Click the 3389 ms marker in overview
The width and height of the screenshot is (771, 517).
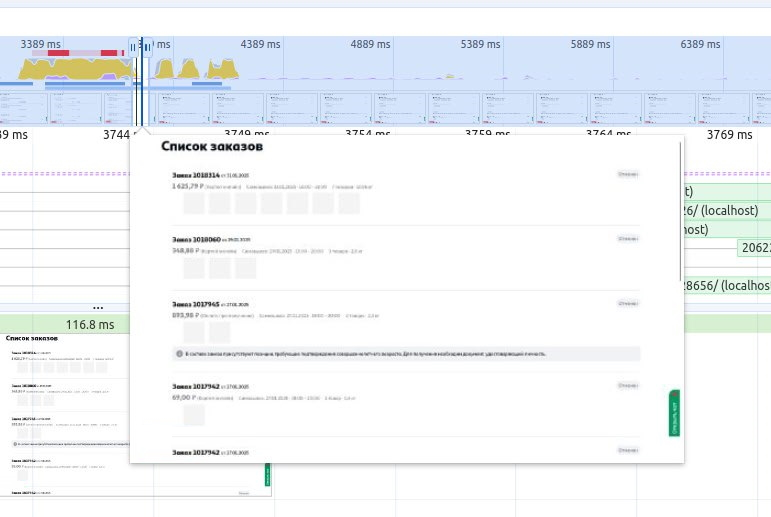click(x=40, y=44)
